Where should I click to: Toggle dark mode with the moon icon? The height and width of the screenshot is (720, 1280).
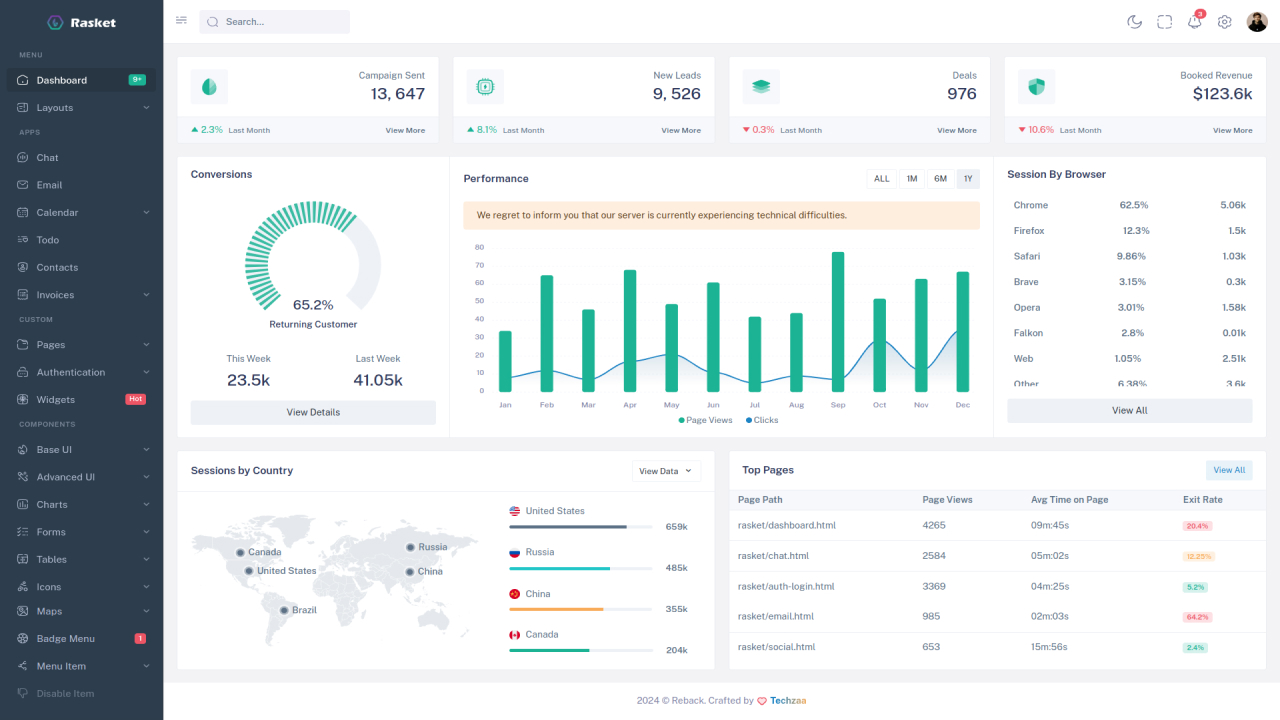[1134, 21]
